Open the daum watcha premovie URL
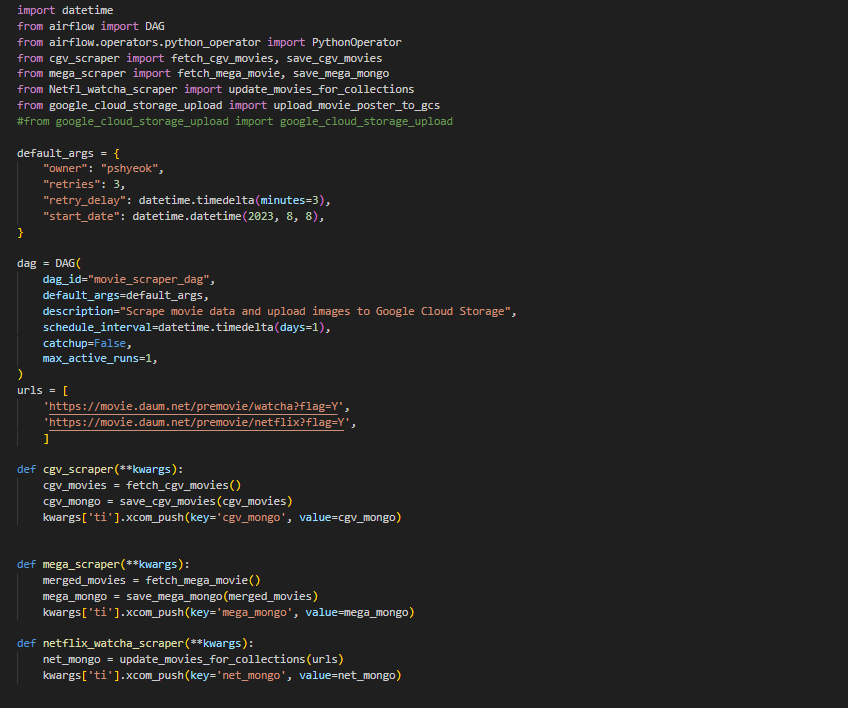The width and height of the screenshot is (848, 708). pos(196,407)
